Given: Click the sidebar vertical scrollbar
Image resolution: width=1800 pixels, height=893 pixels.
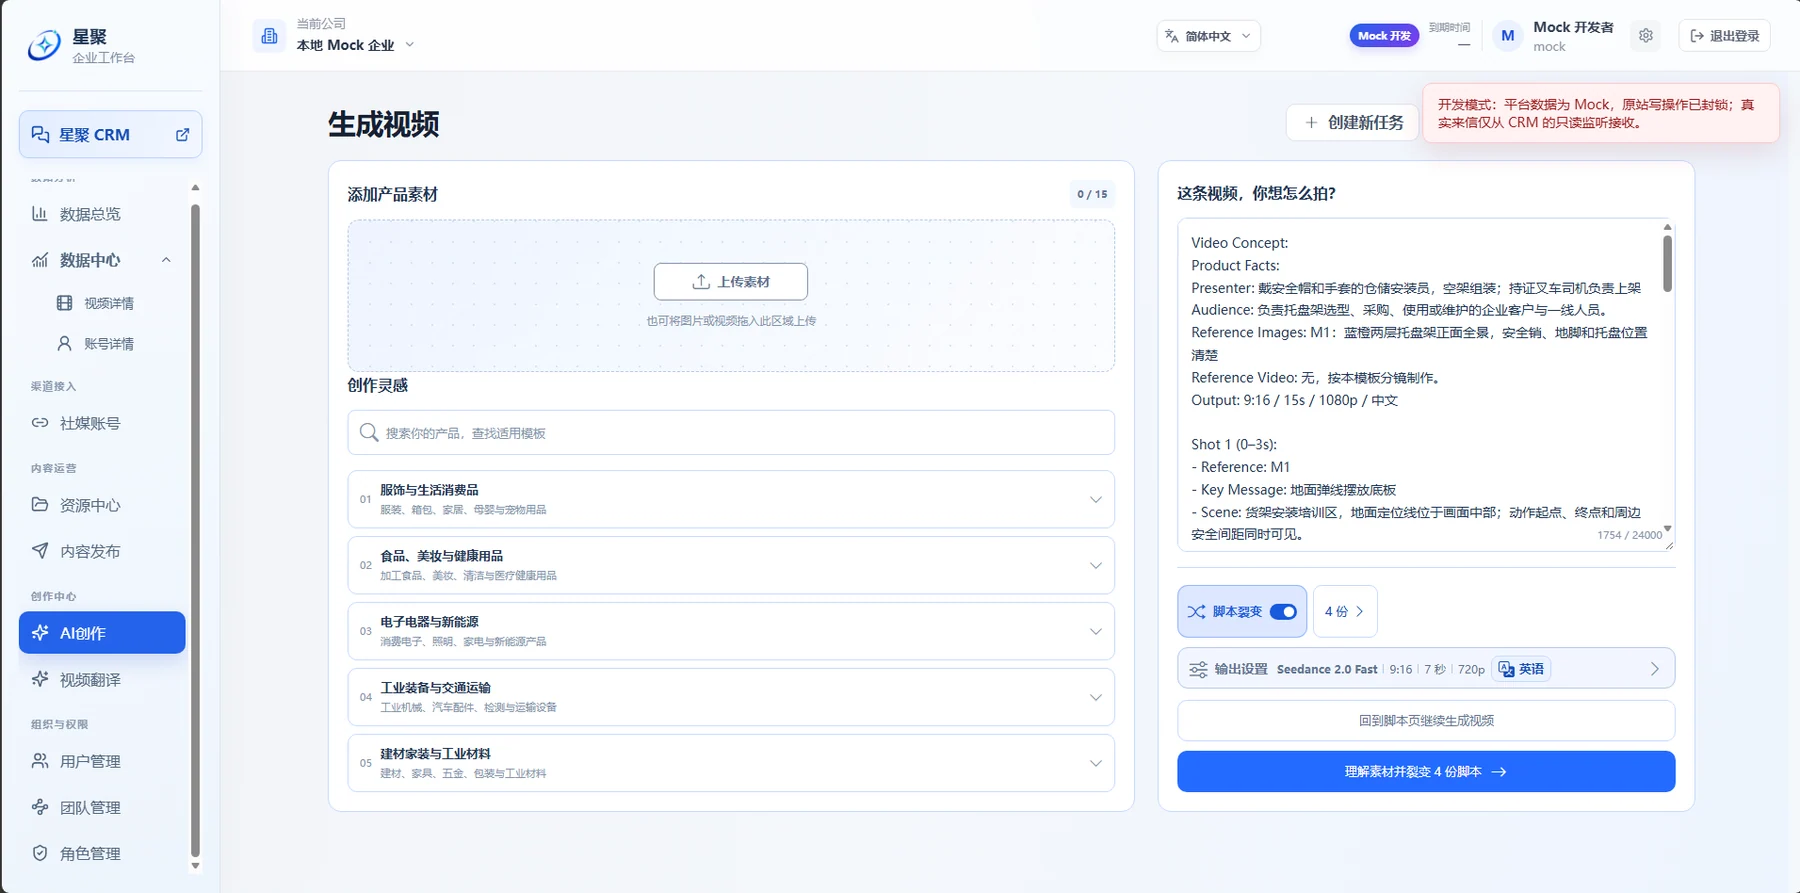Looking at the screenshot, I should pyautogui.click(x=195, y=530).
